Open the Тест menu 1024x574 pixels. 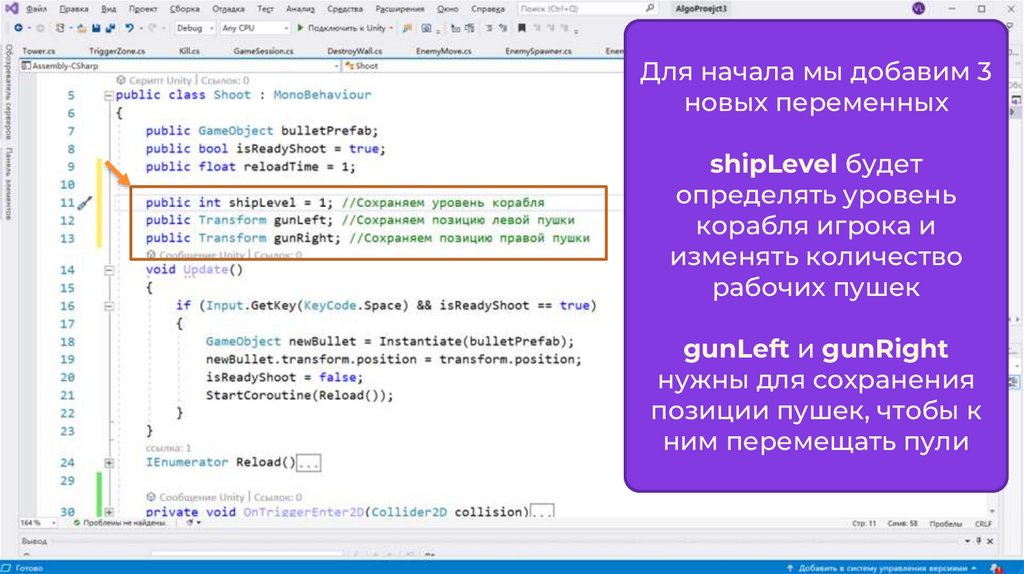click(x=265, y=9)
